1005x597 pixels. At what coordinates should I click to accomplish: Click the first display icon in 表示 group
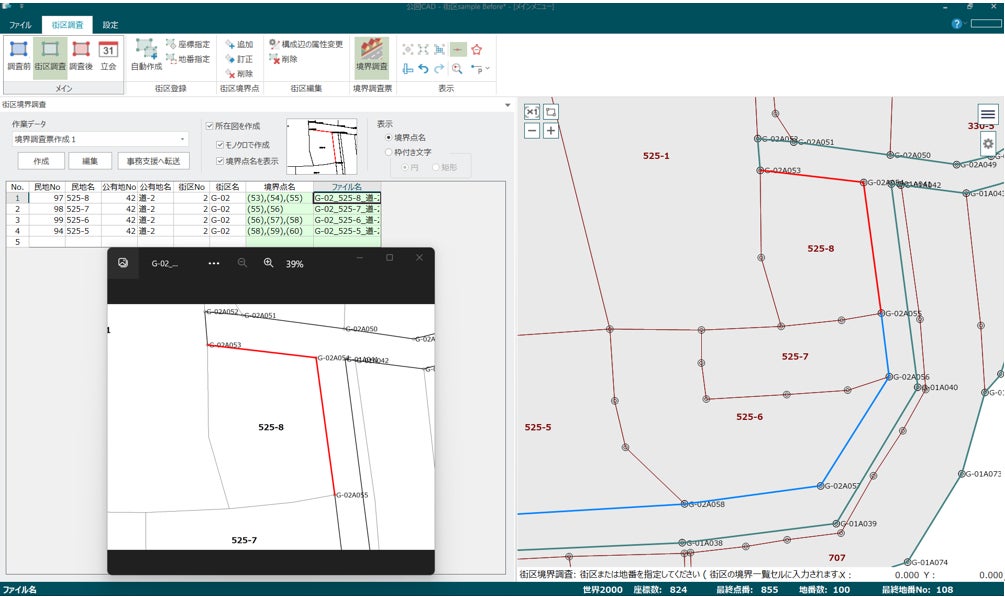point(408,49)
